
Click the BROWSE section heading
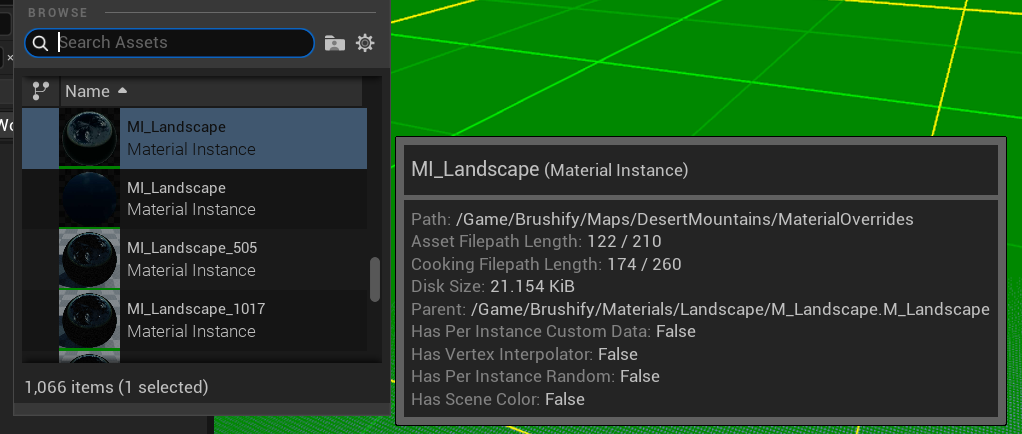tap(57, 12)
